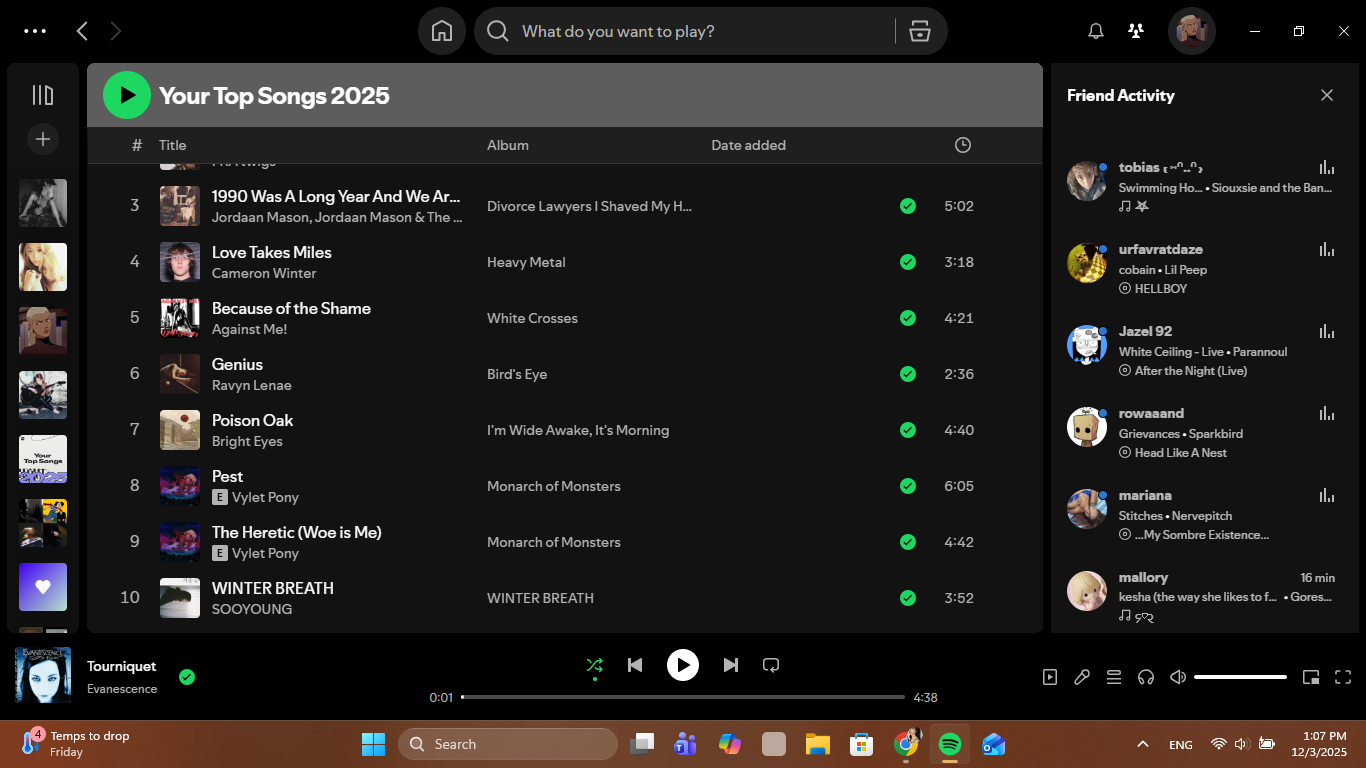Open the Now Playing view icon
Image resolution: width=1366 pixels, height=768 pixels.
1050,677
